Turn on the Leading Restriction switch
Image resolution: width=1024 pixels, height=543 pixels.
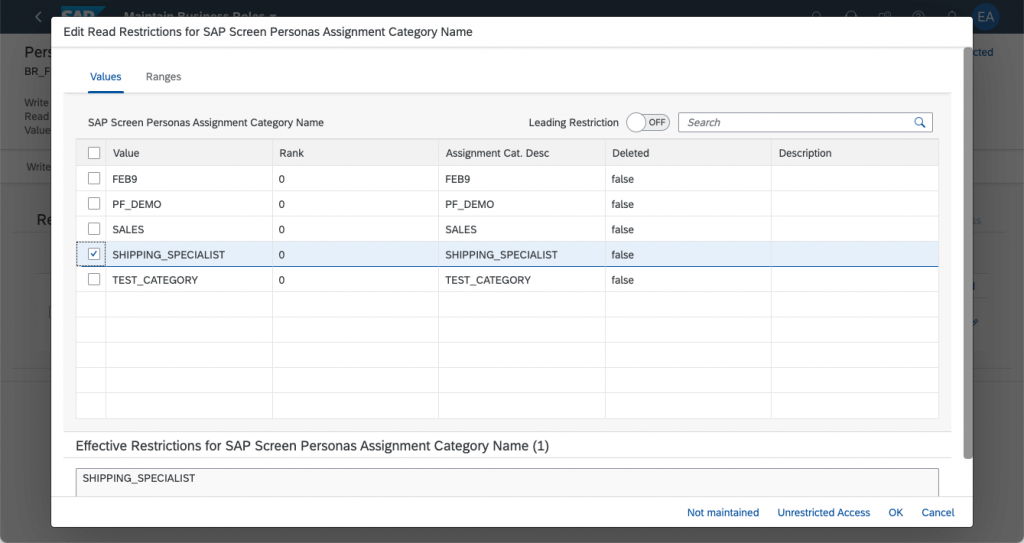pos(648,122)
